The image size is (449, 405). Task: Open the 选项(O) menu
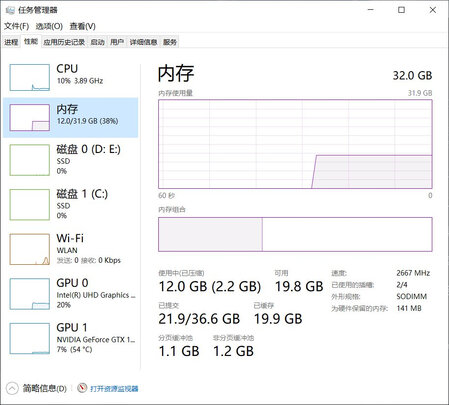point(49,26)
